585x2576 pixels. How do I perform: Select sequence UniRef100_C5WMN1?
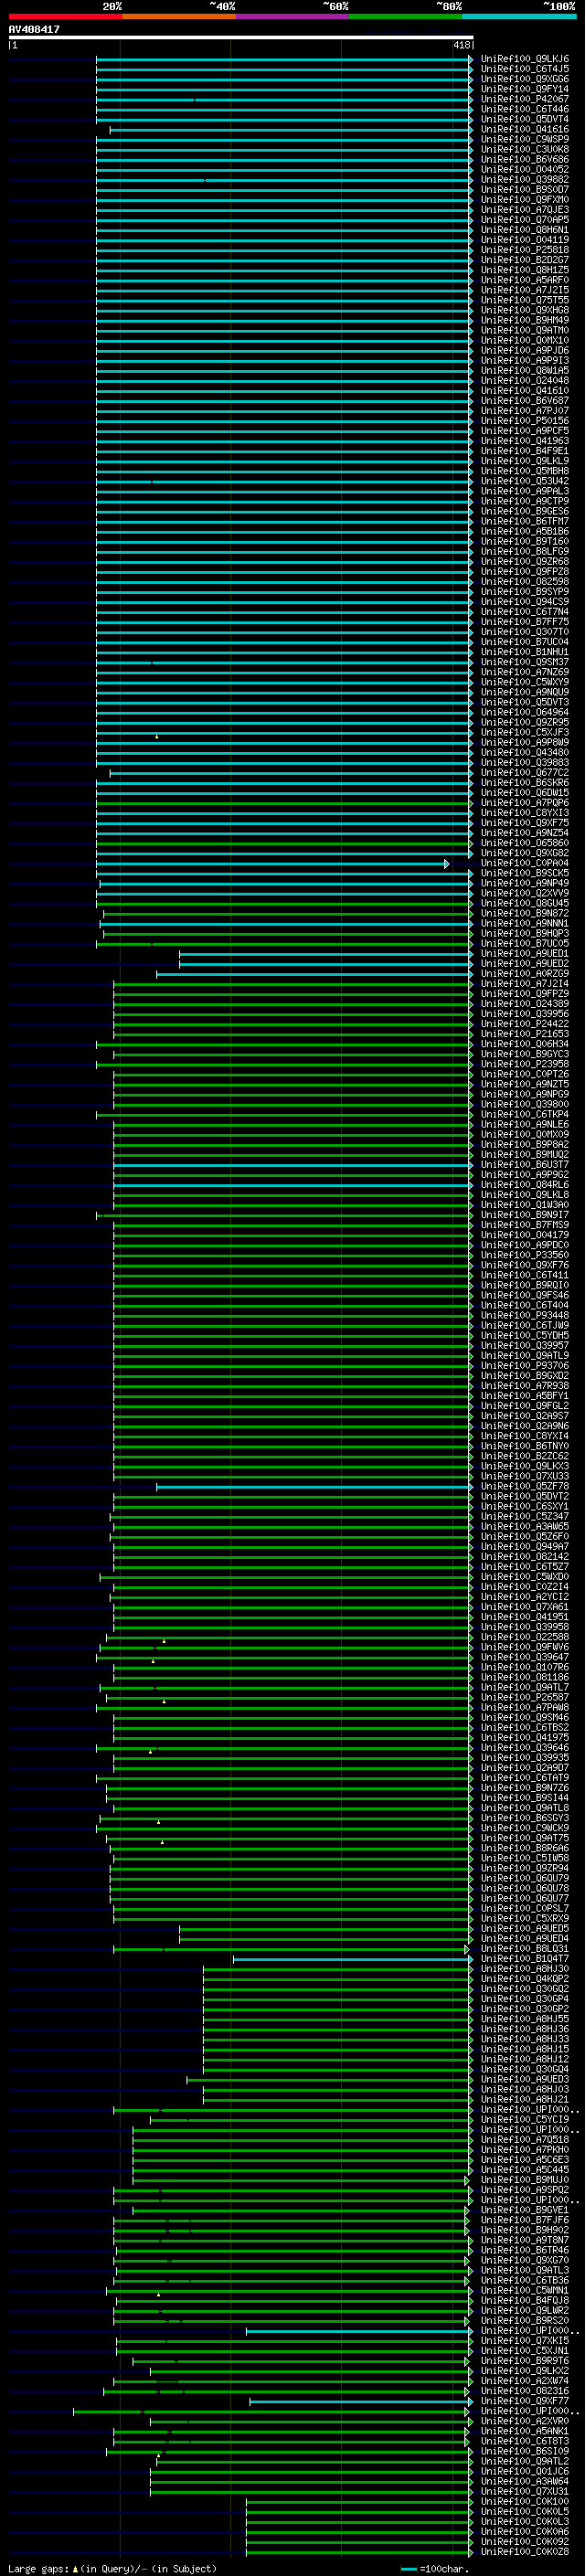click(525, 2289)
